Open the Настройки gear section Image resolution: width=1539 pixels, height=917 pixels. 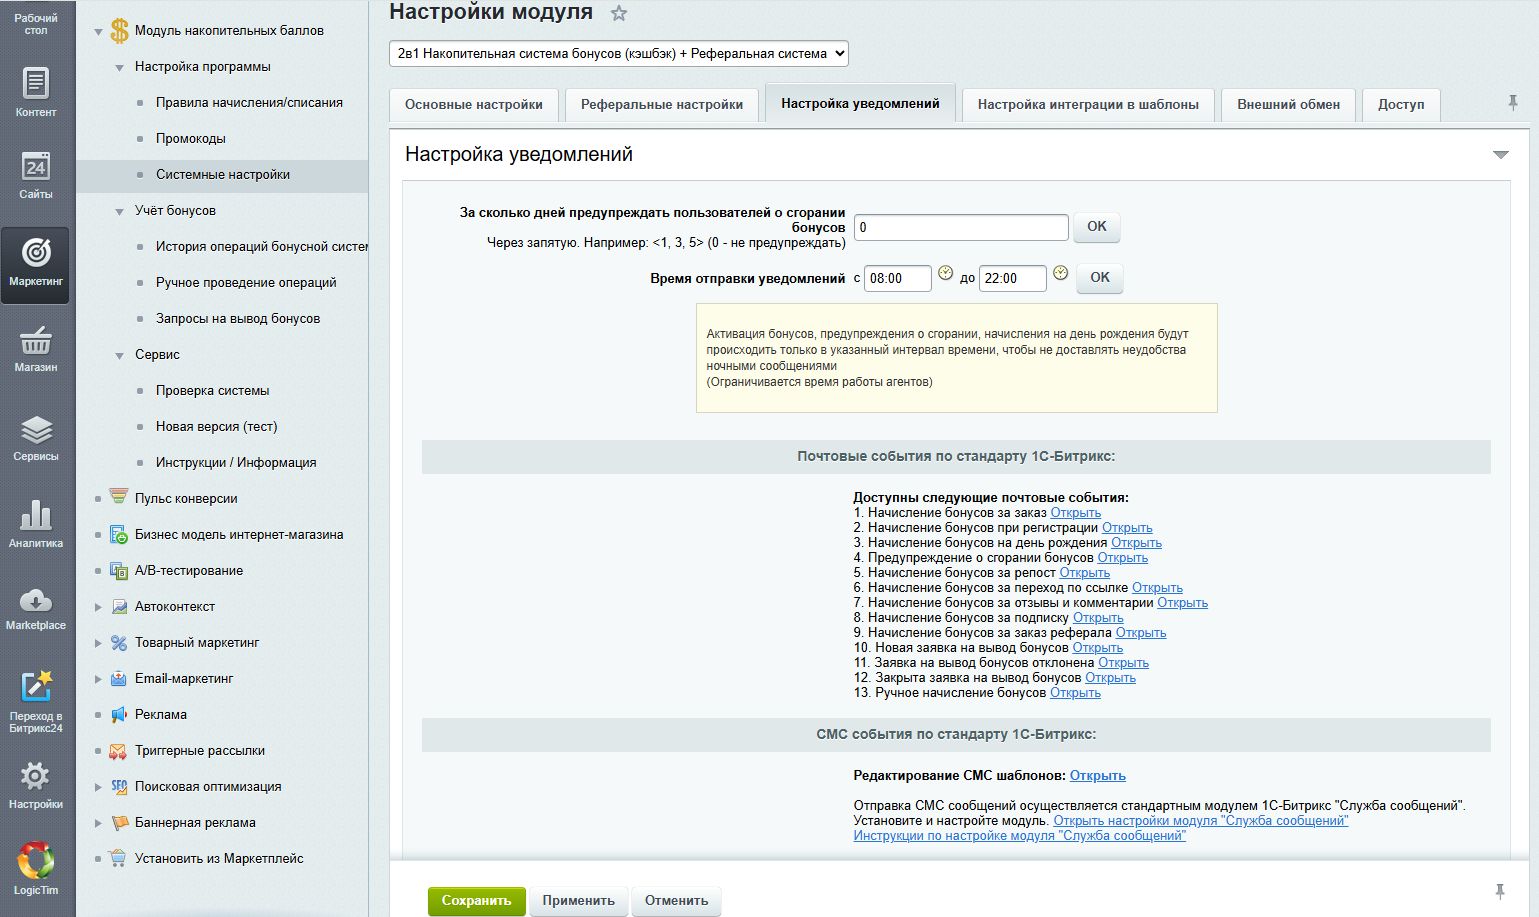(36, 784)
